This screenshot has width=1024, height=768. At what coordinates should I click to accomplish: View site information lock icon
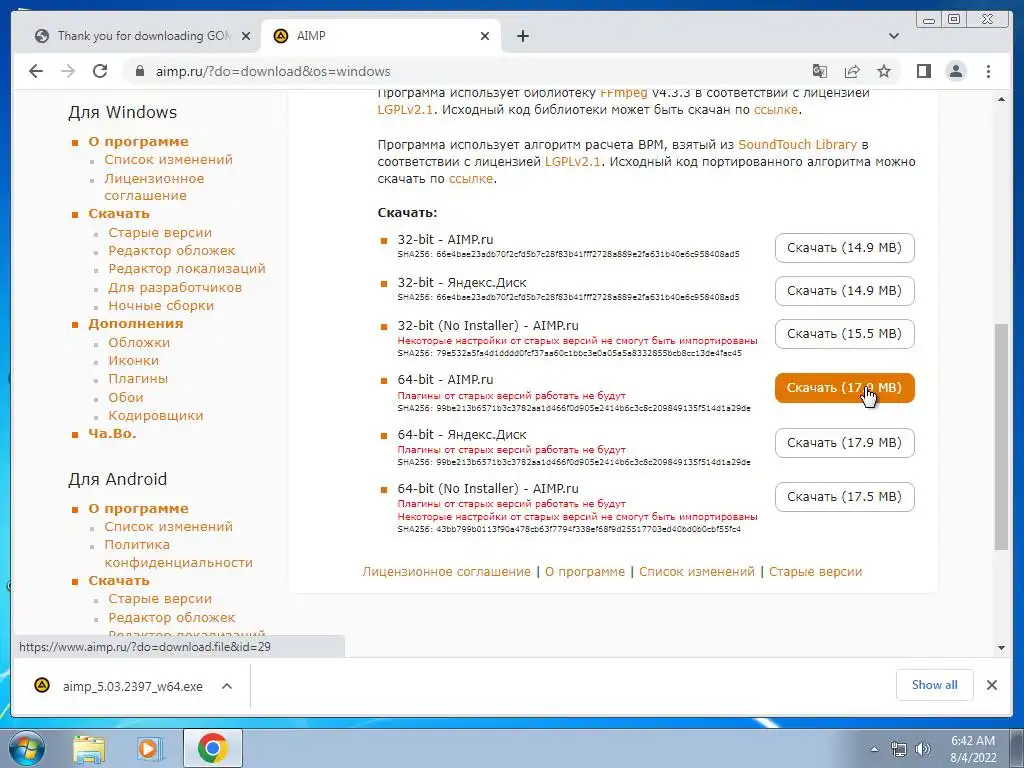(139, 71)
